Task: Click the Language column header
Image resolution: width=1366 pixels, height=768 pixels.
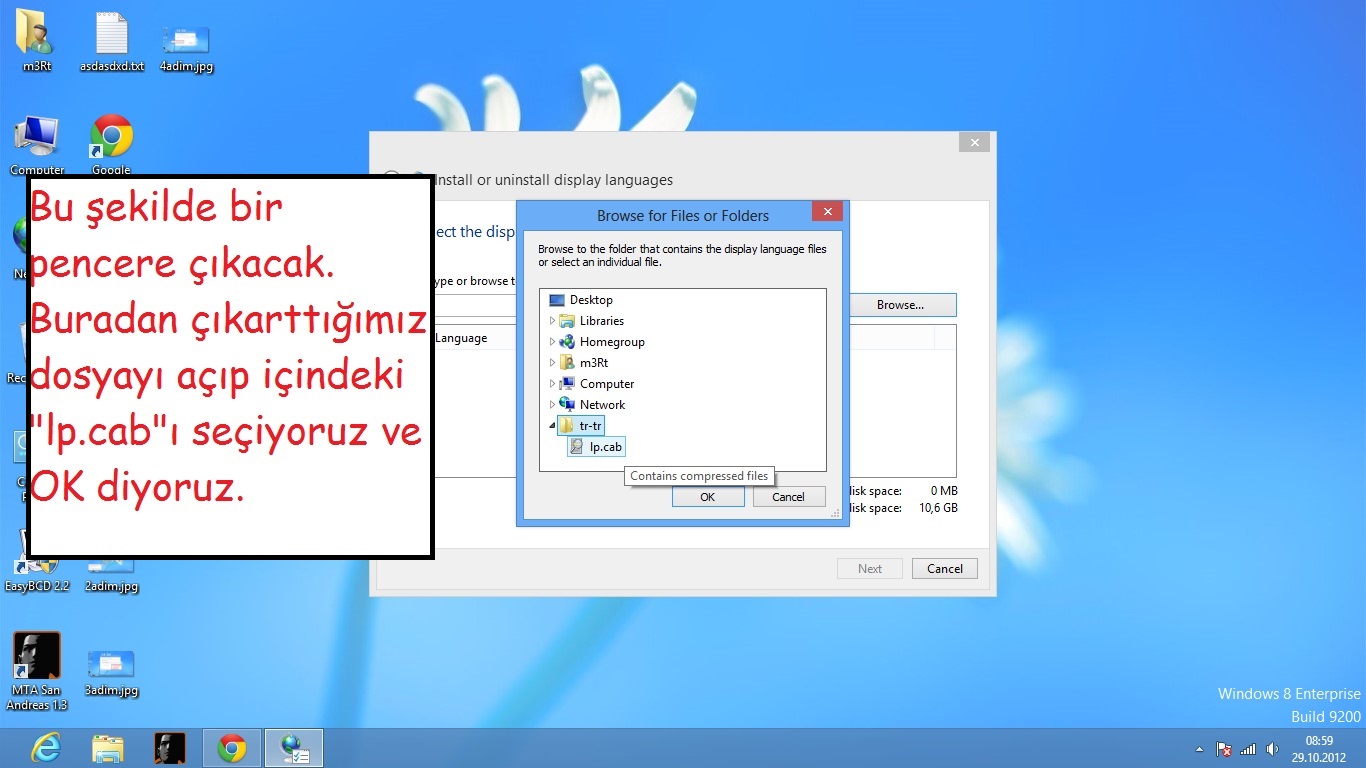Action: (461, 338)
